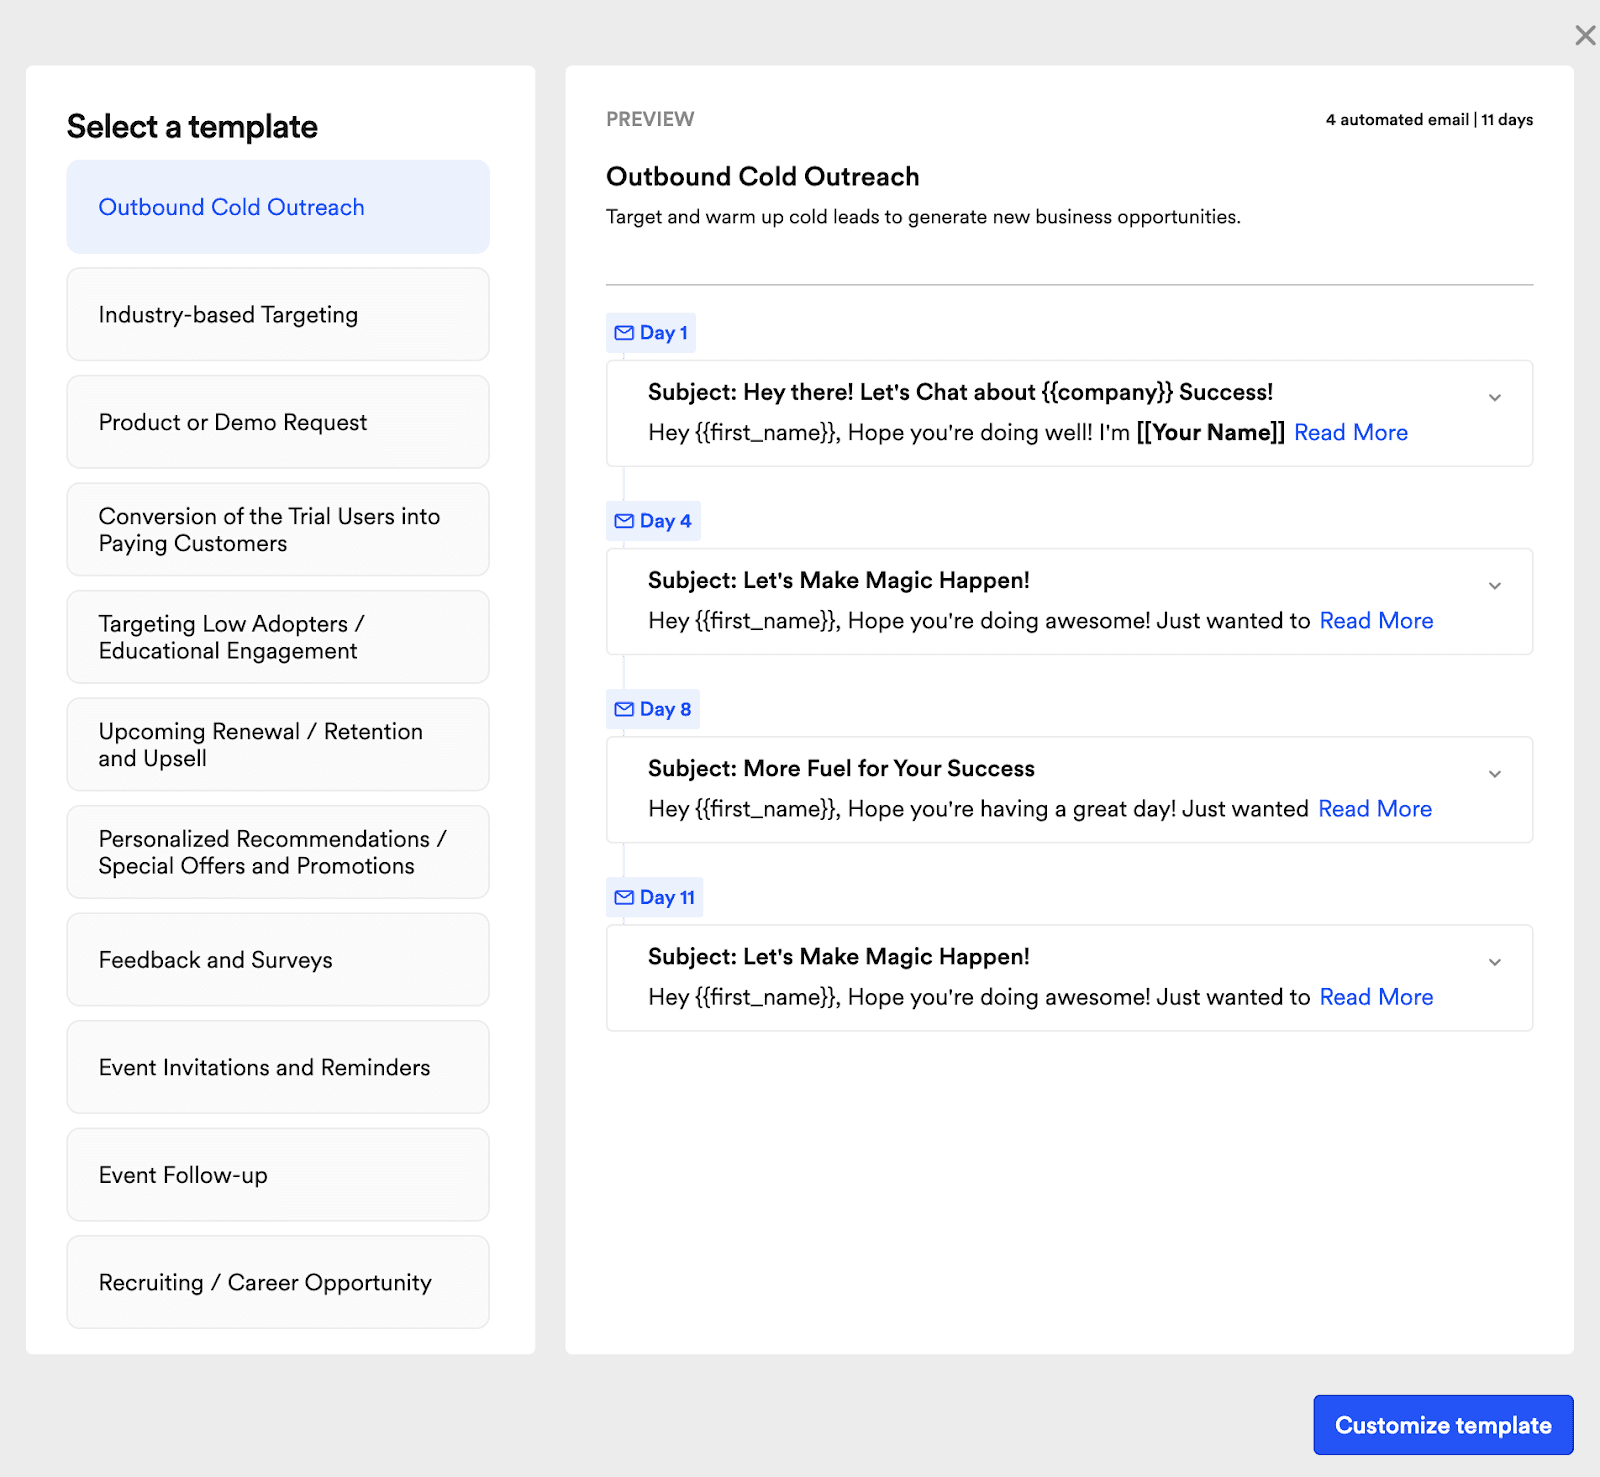Click the Day 8 envelope icon
Screen dimensions: 1600x1477
click(x=624, y=709)
